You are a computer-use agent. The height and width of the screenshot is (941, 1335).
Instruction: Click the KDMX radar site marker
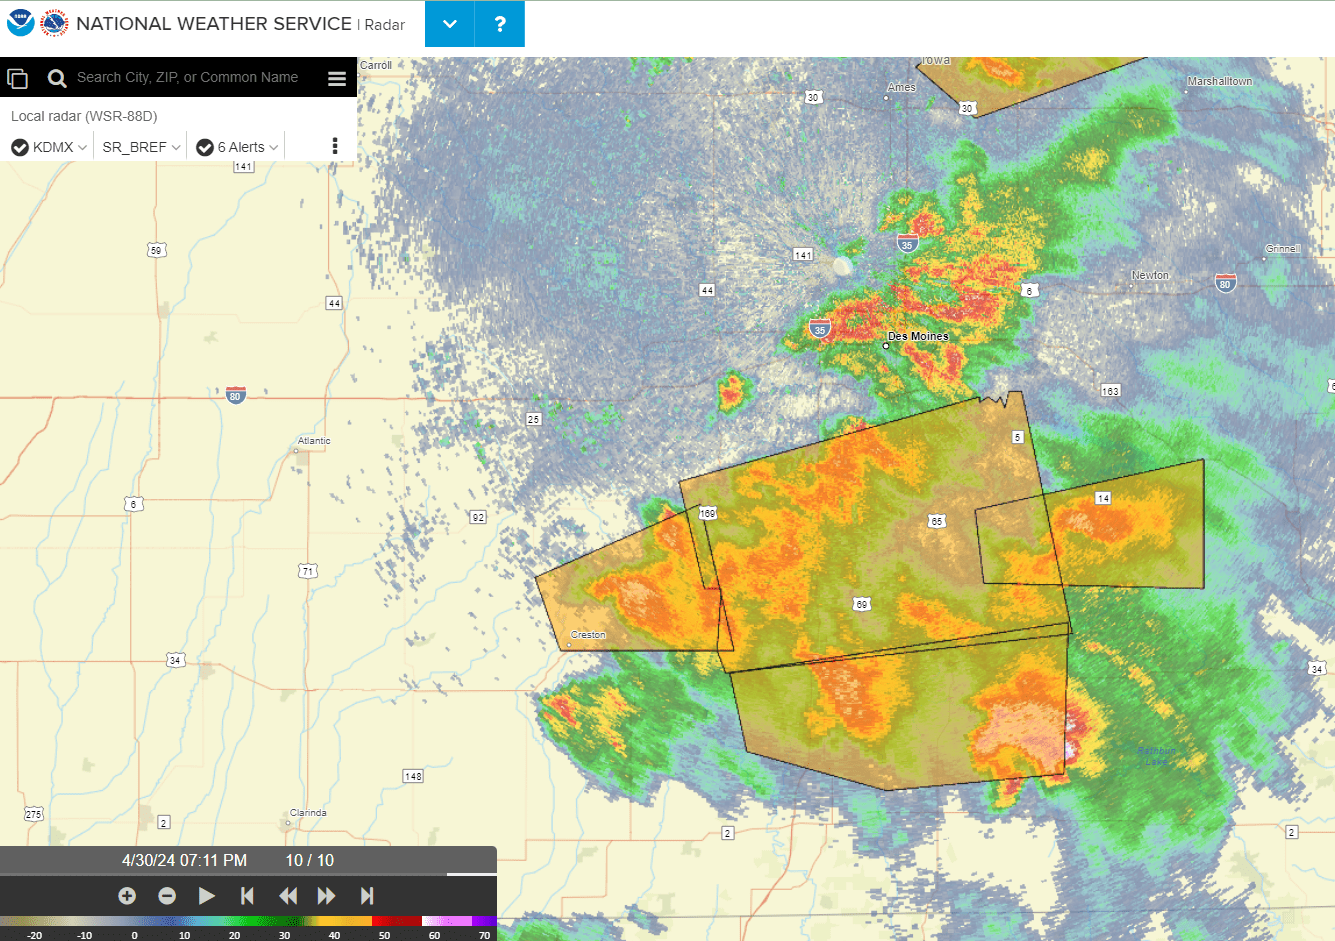coord(842,266)
